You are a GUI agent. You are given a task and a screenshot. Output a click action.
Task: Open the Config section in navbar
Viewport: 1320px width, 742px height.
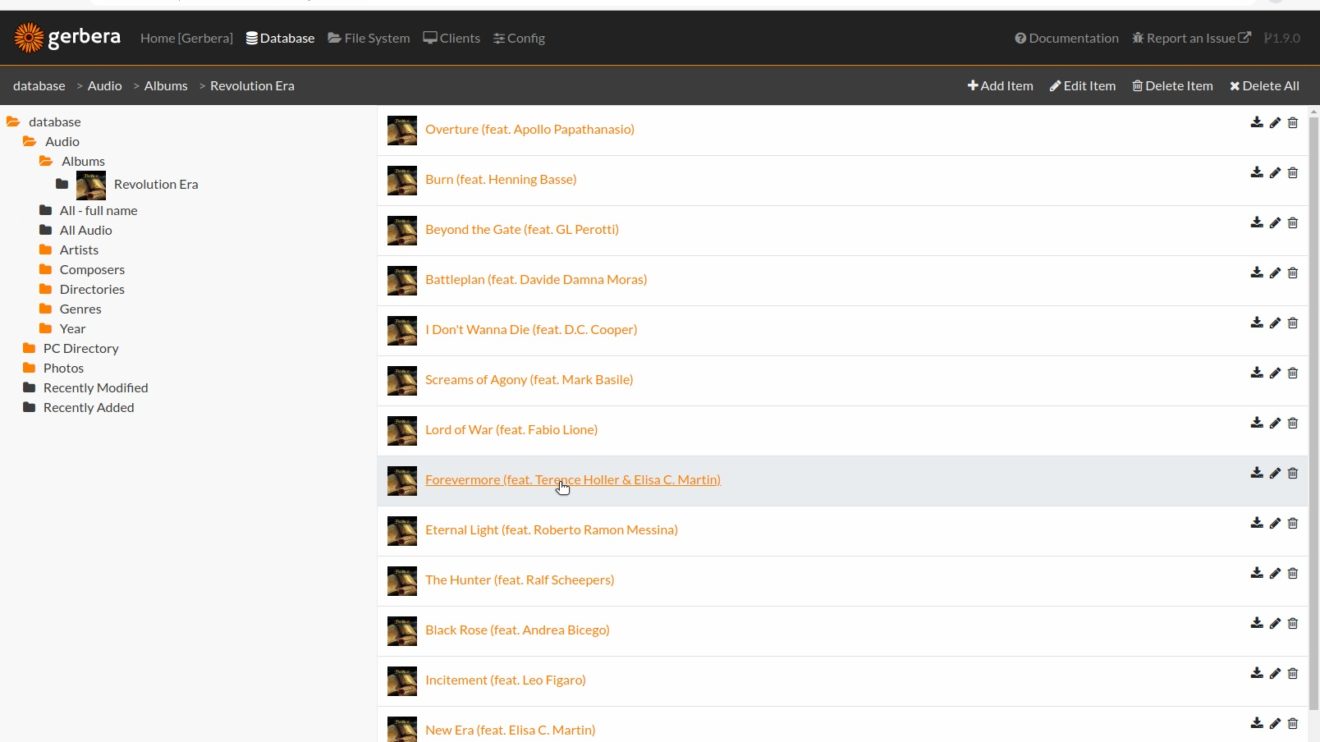[x=519, y=38]
